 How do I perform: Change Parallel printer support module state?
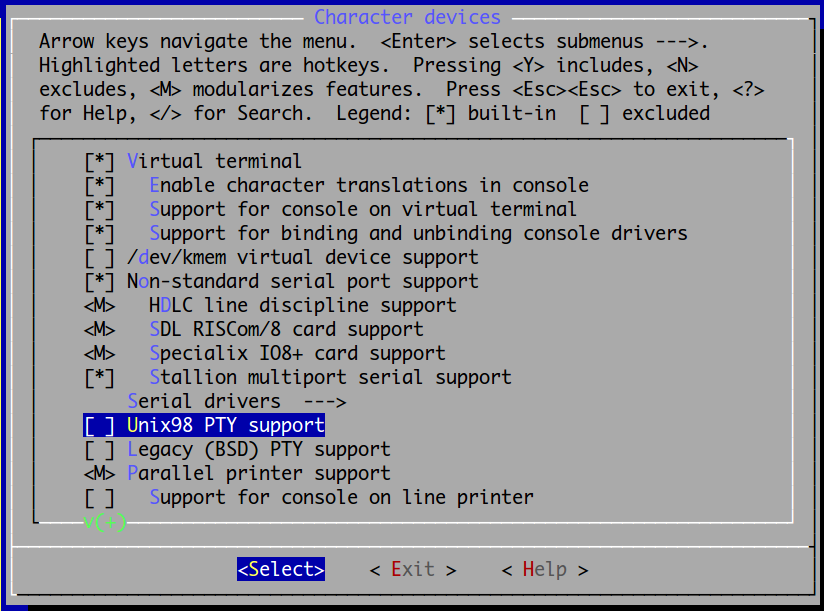(x=99, y=474)
